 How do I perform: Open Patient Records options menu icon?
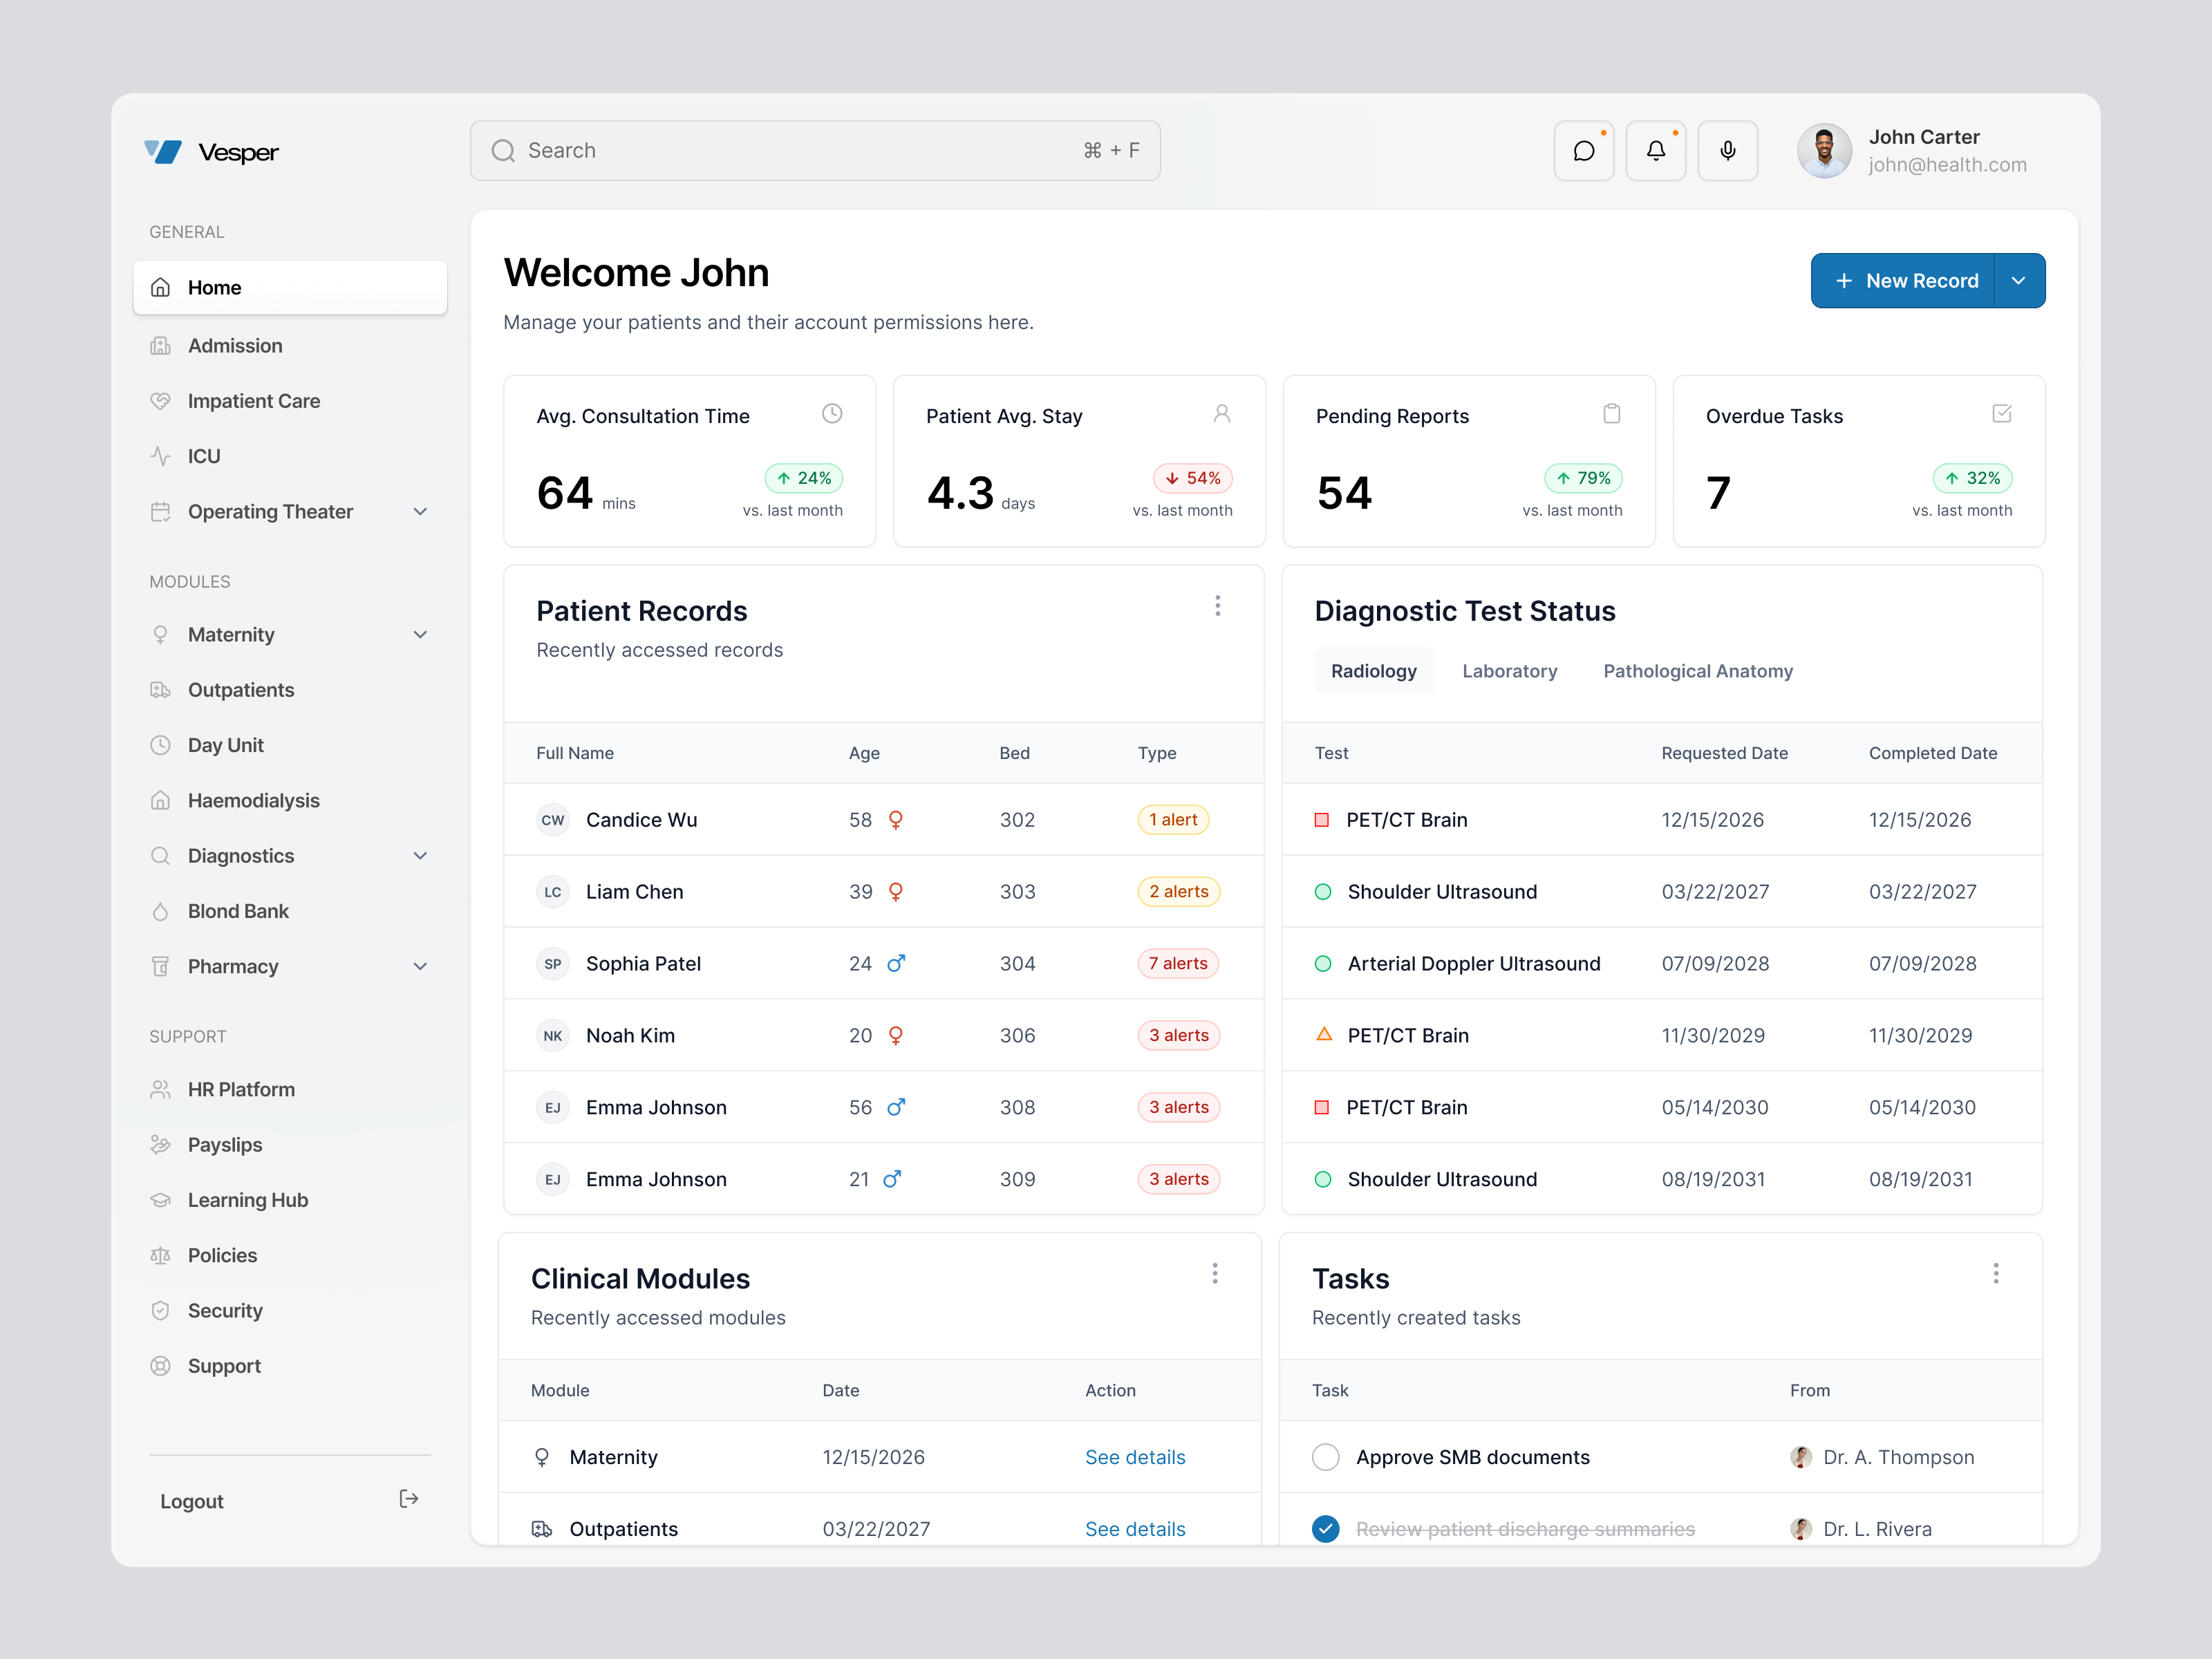(x=1218, y=605)
